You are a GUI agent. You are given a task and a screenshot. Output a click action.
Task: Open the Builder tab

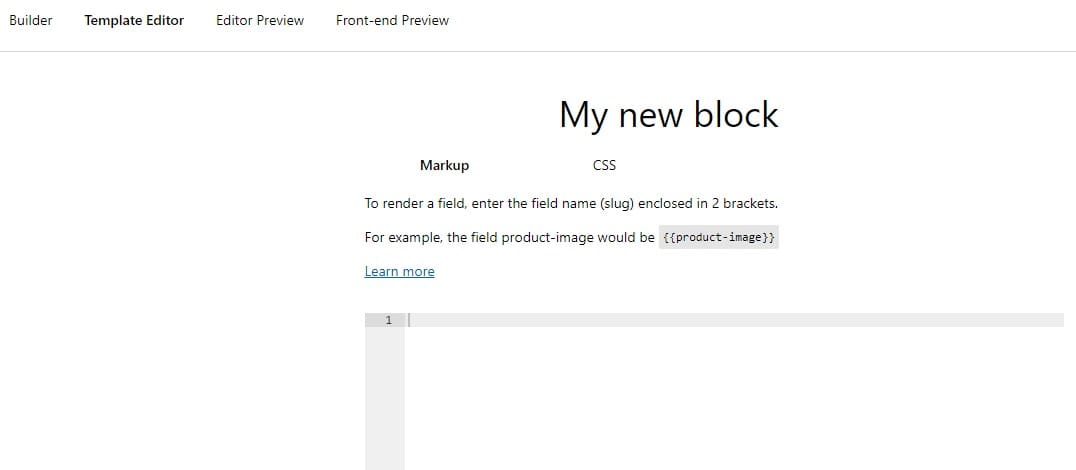point(30,21)
